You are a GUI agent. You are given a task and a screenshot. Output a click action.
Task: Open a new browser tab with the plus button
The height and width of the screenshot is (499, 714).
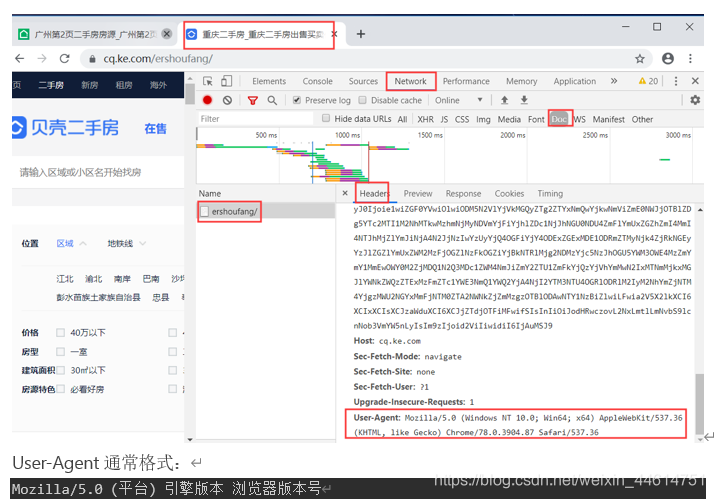tap(361, 34)
